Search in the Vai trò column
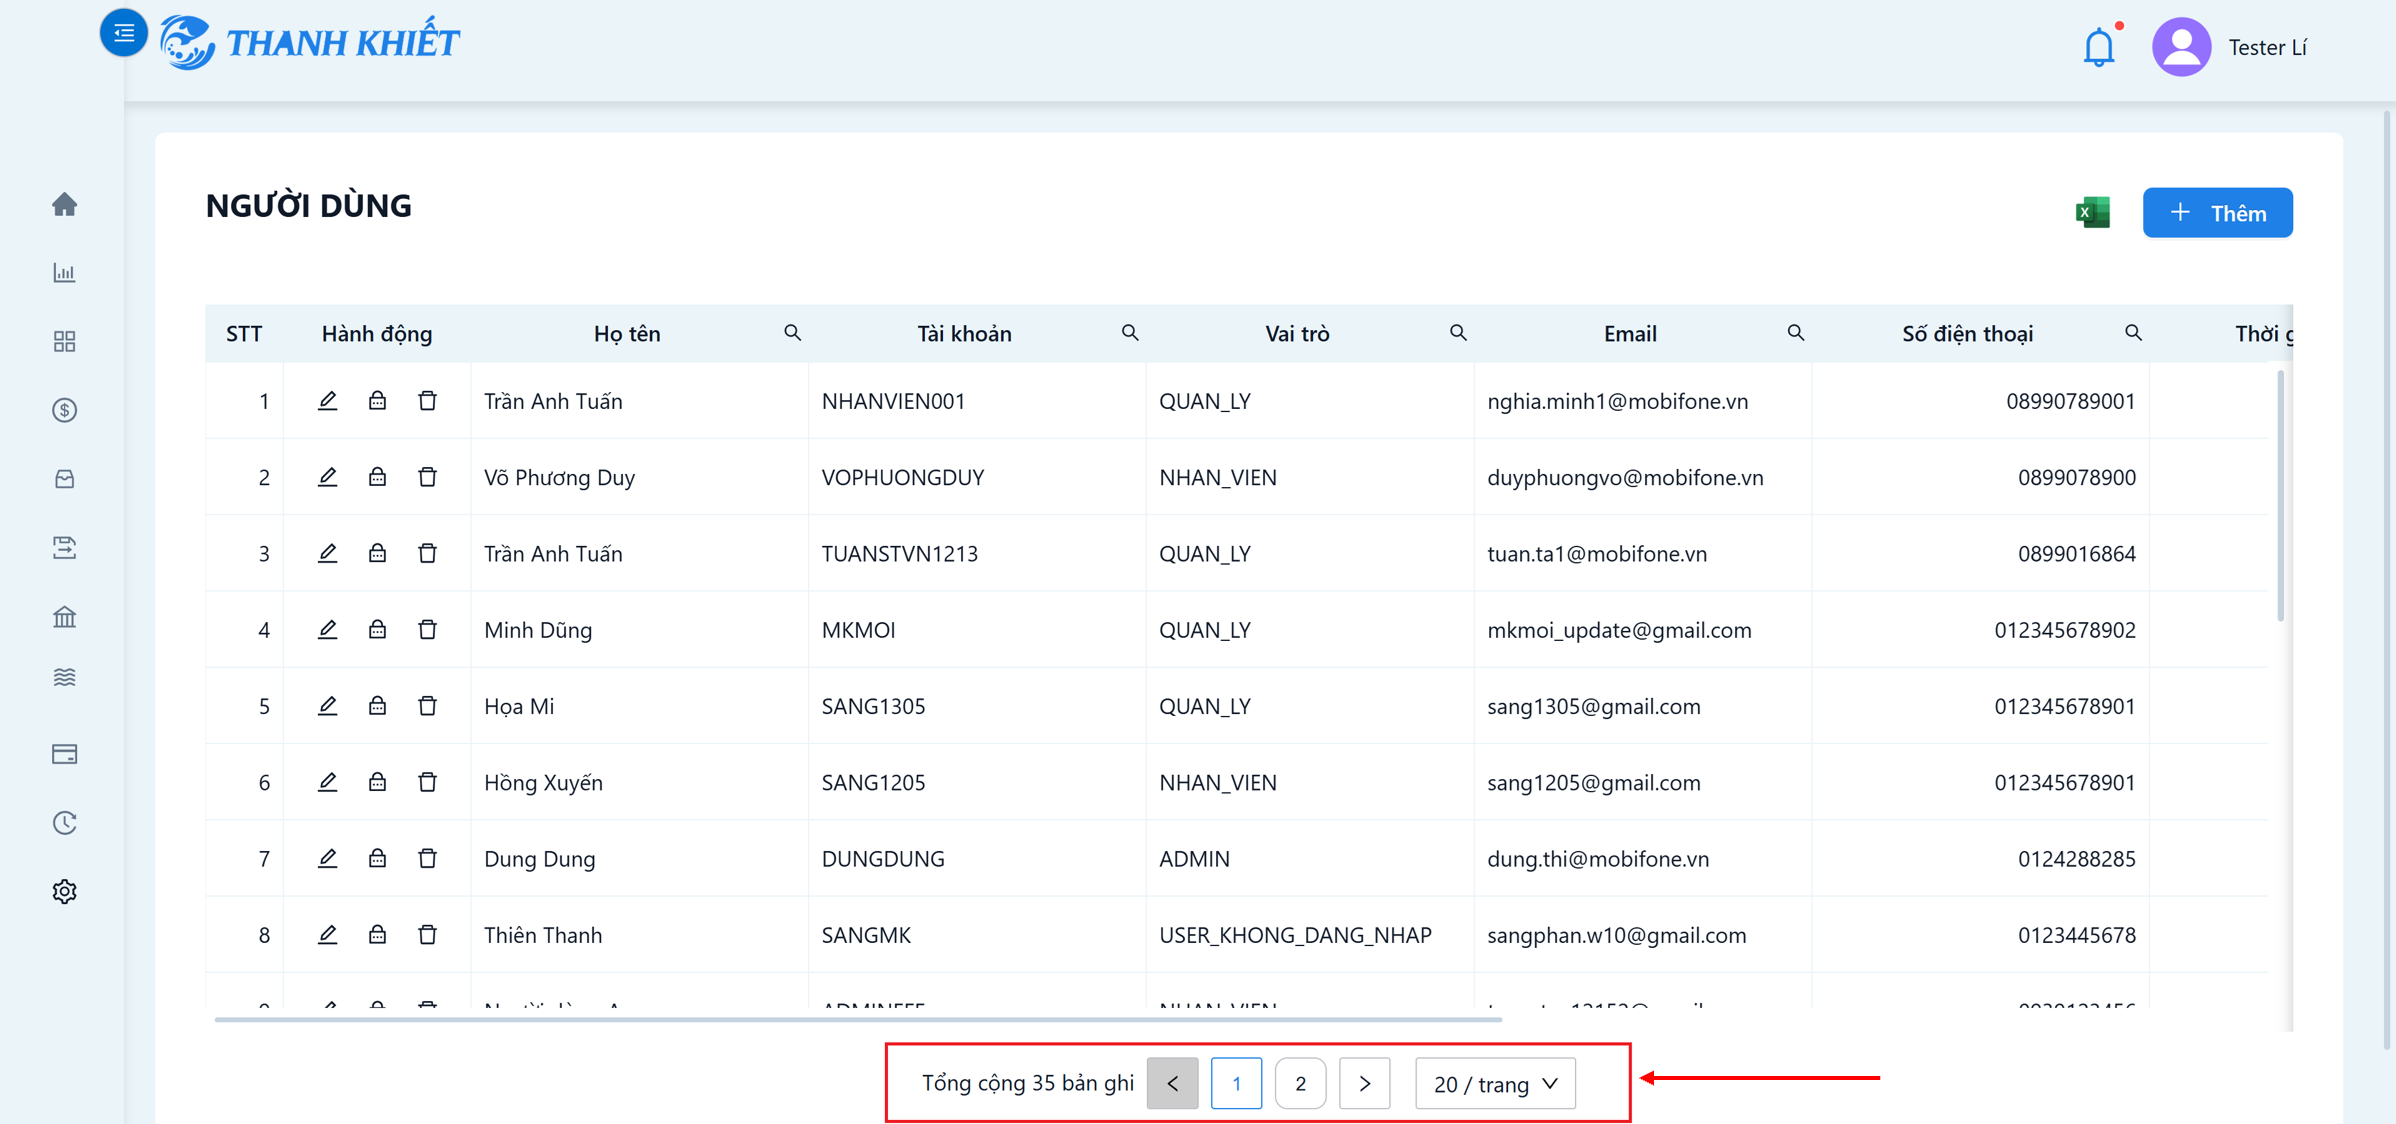Screen dimensions: 2396x1124 [1458, 333]
